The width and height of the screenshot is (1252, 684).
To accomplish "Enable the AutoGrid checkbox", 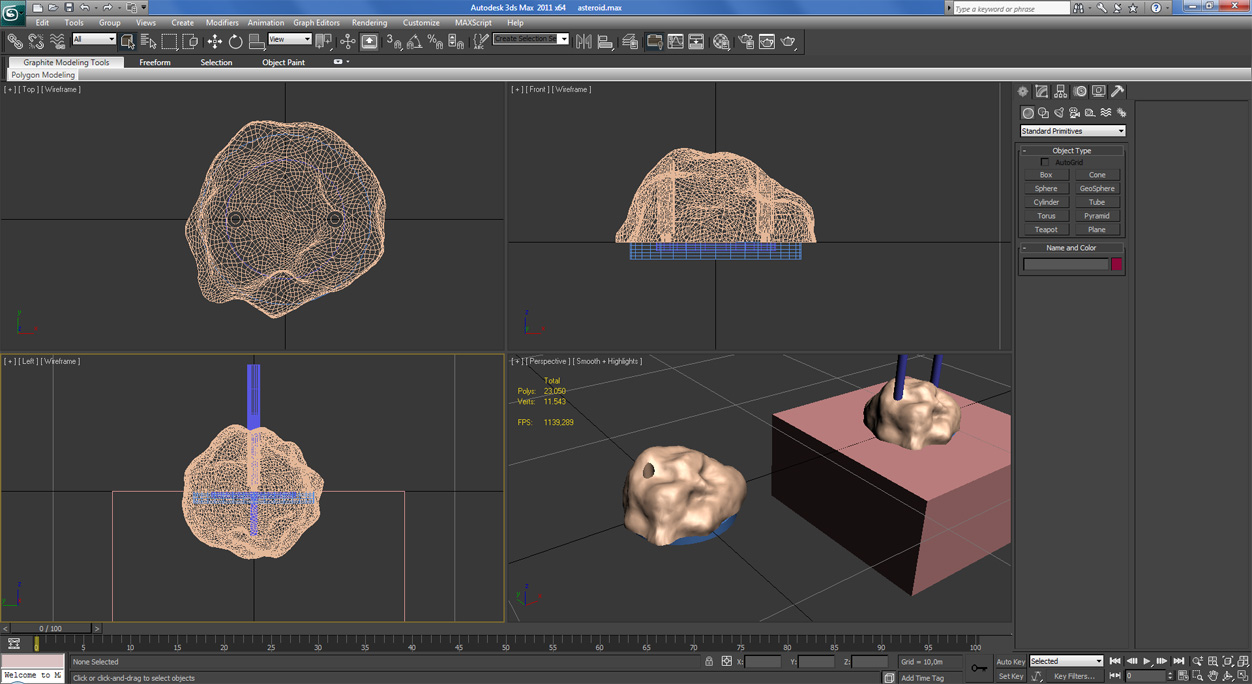I will 1045,162.
